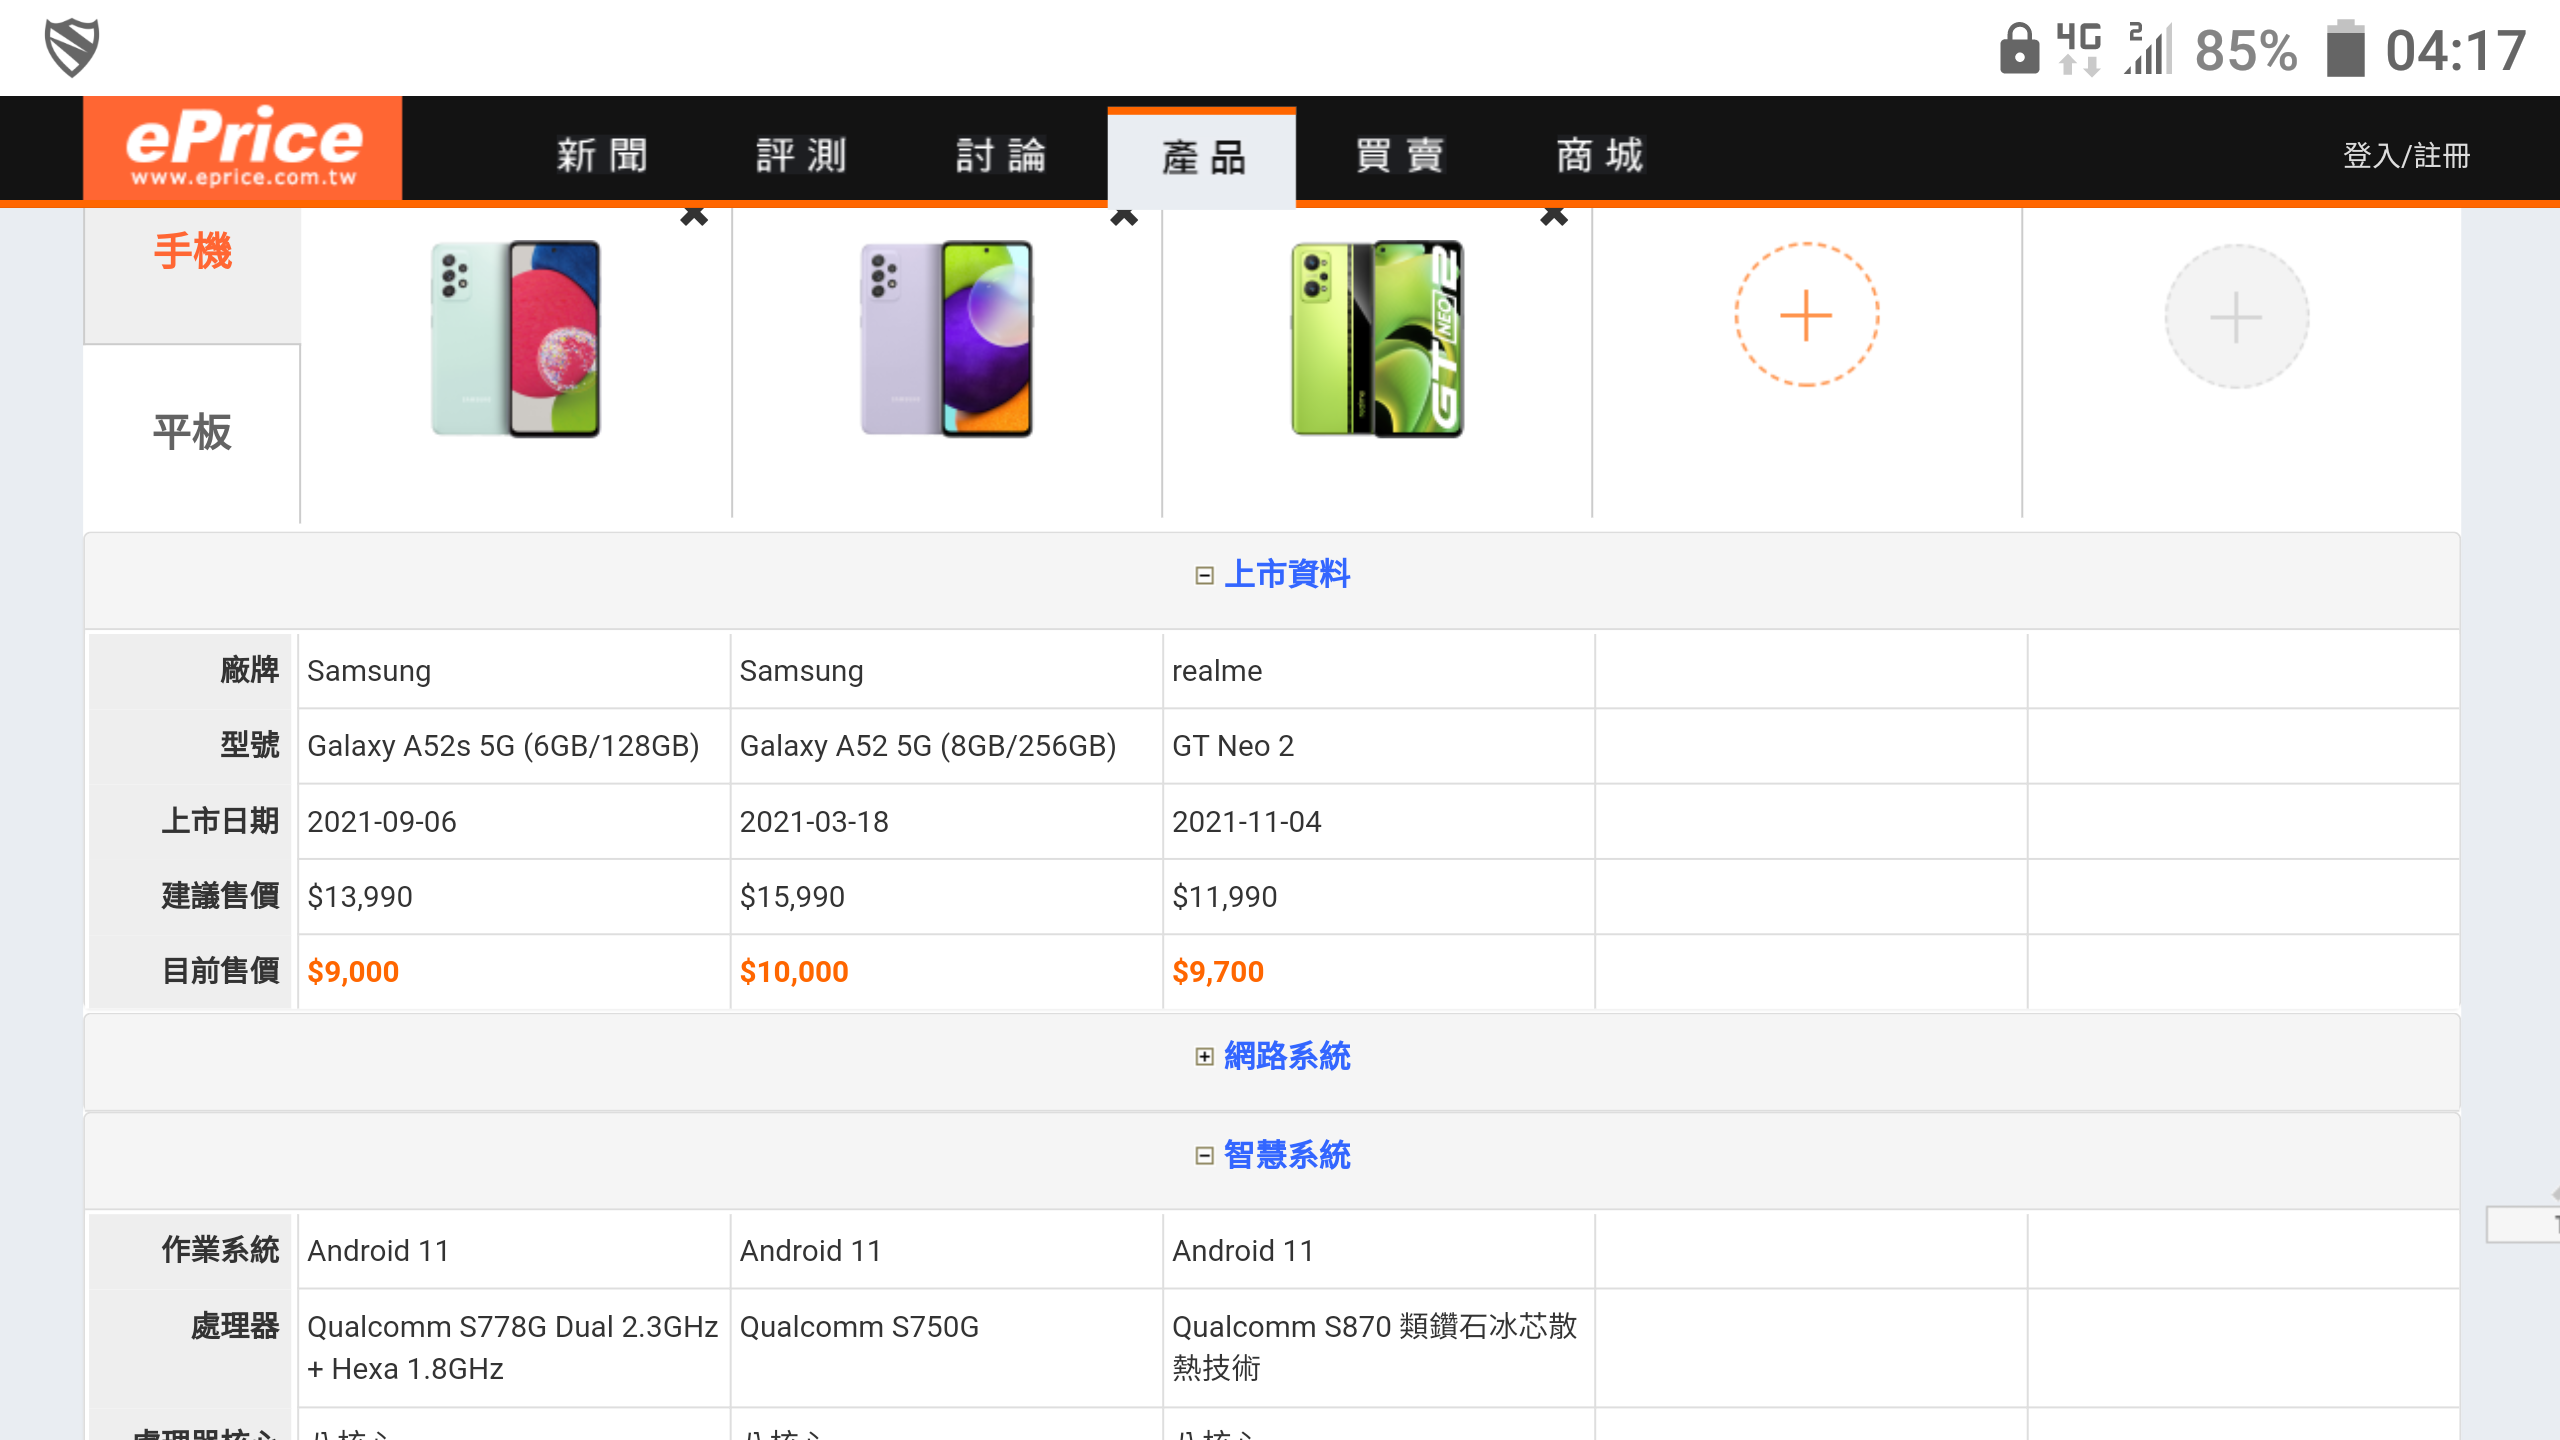Switch to 平板 category
This screenshot has width=2560, height=1440.
tap(192, 432)
